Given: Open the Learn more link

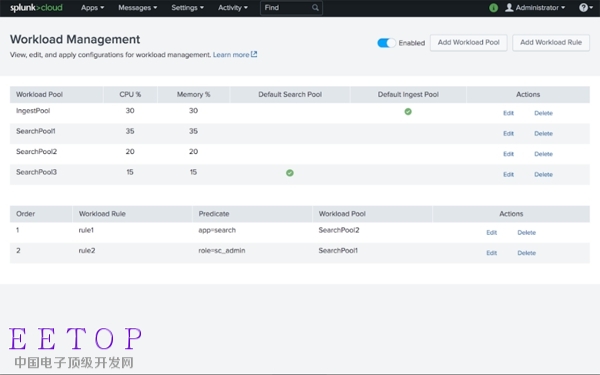Looking at the screenshot, I should (235, 55).
